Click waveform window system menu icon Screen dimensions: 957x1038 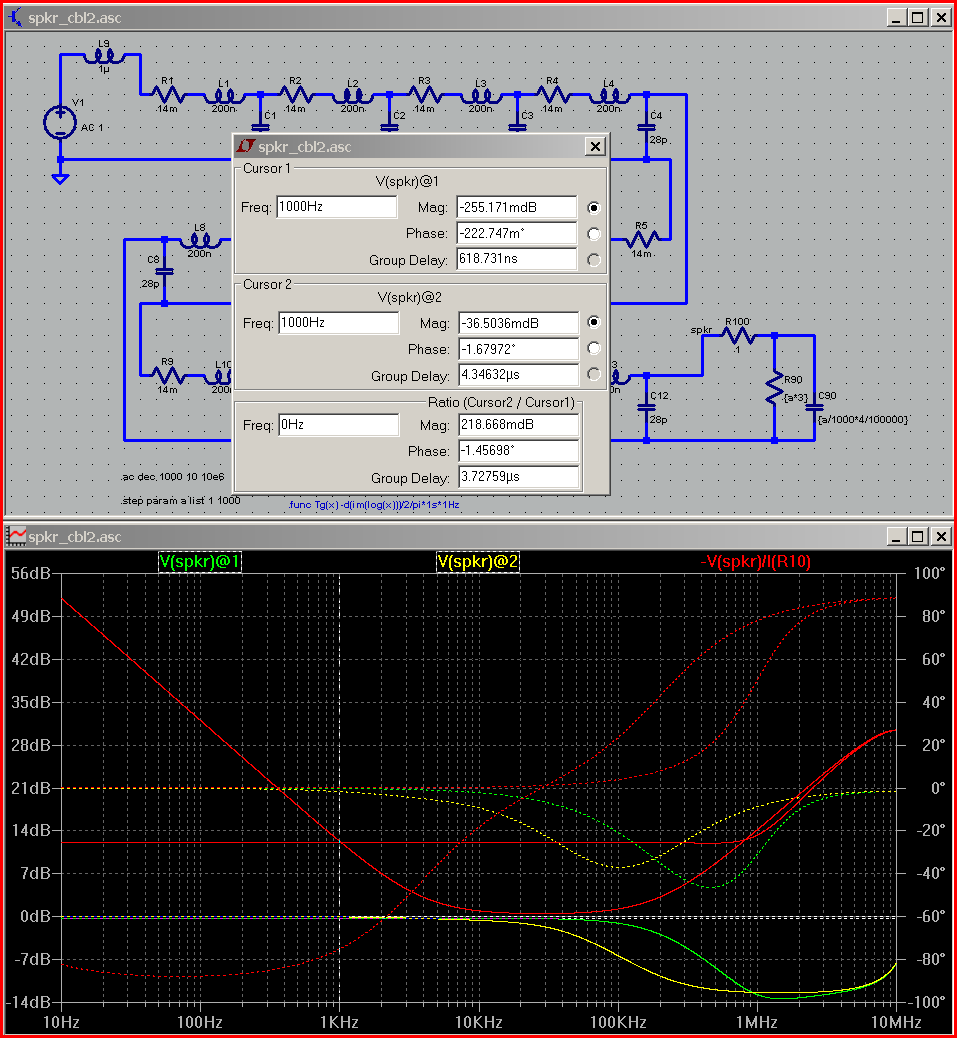pyautogui.click(x=16, y=536)
